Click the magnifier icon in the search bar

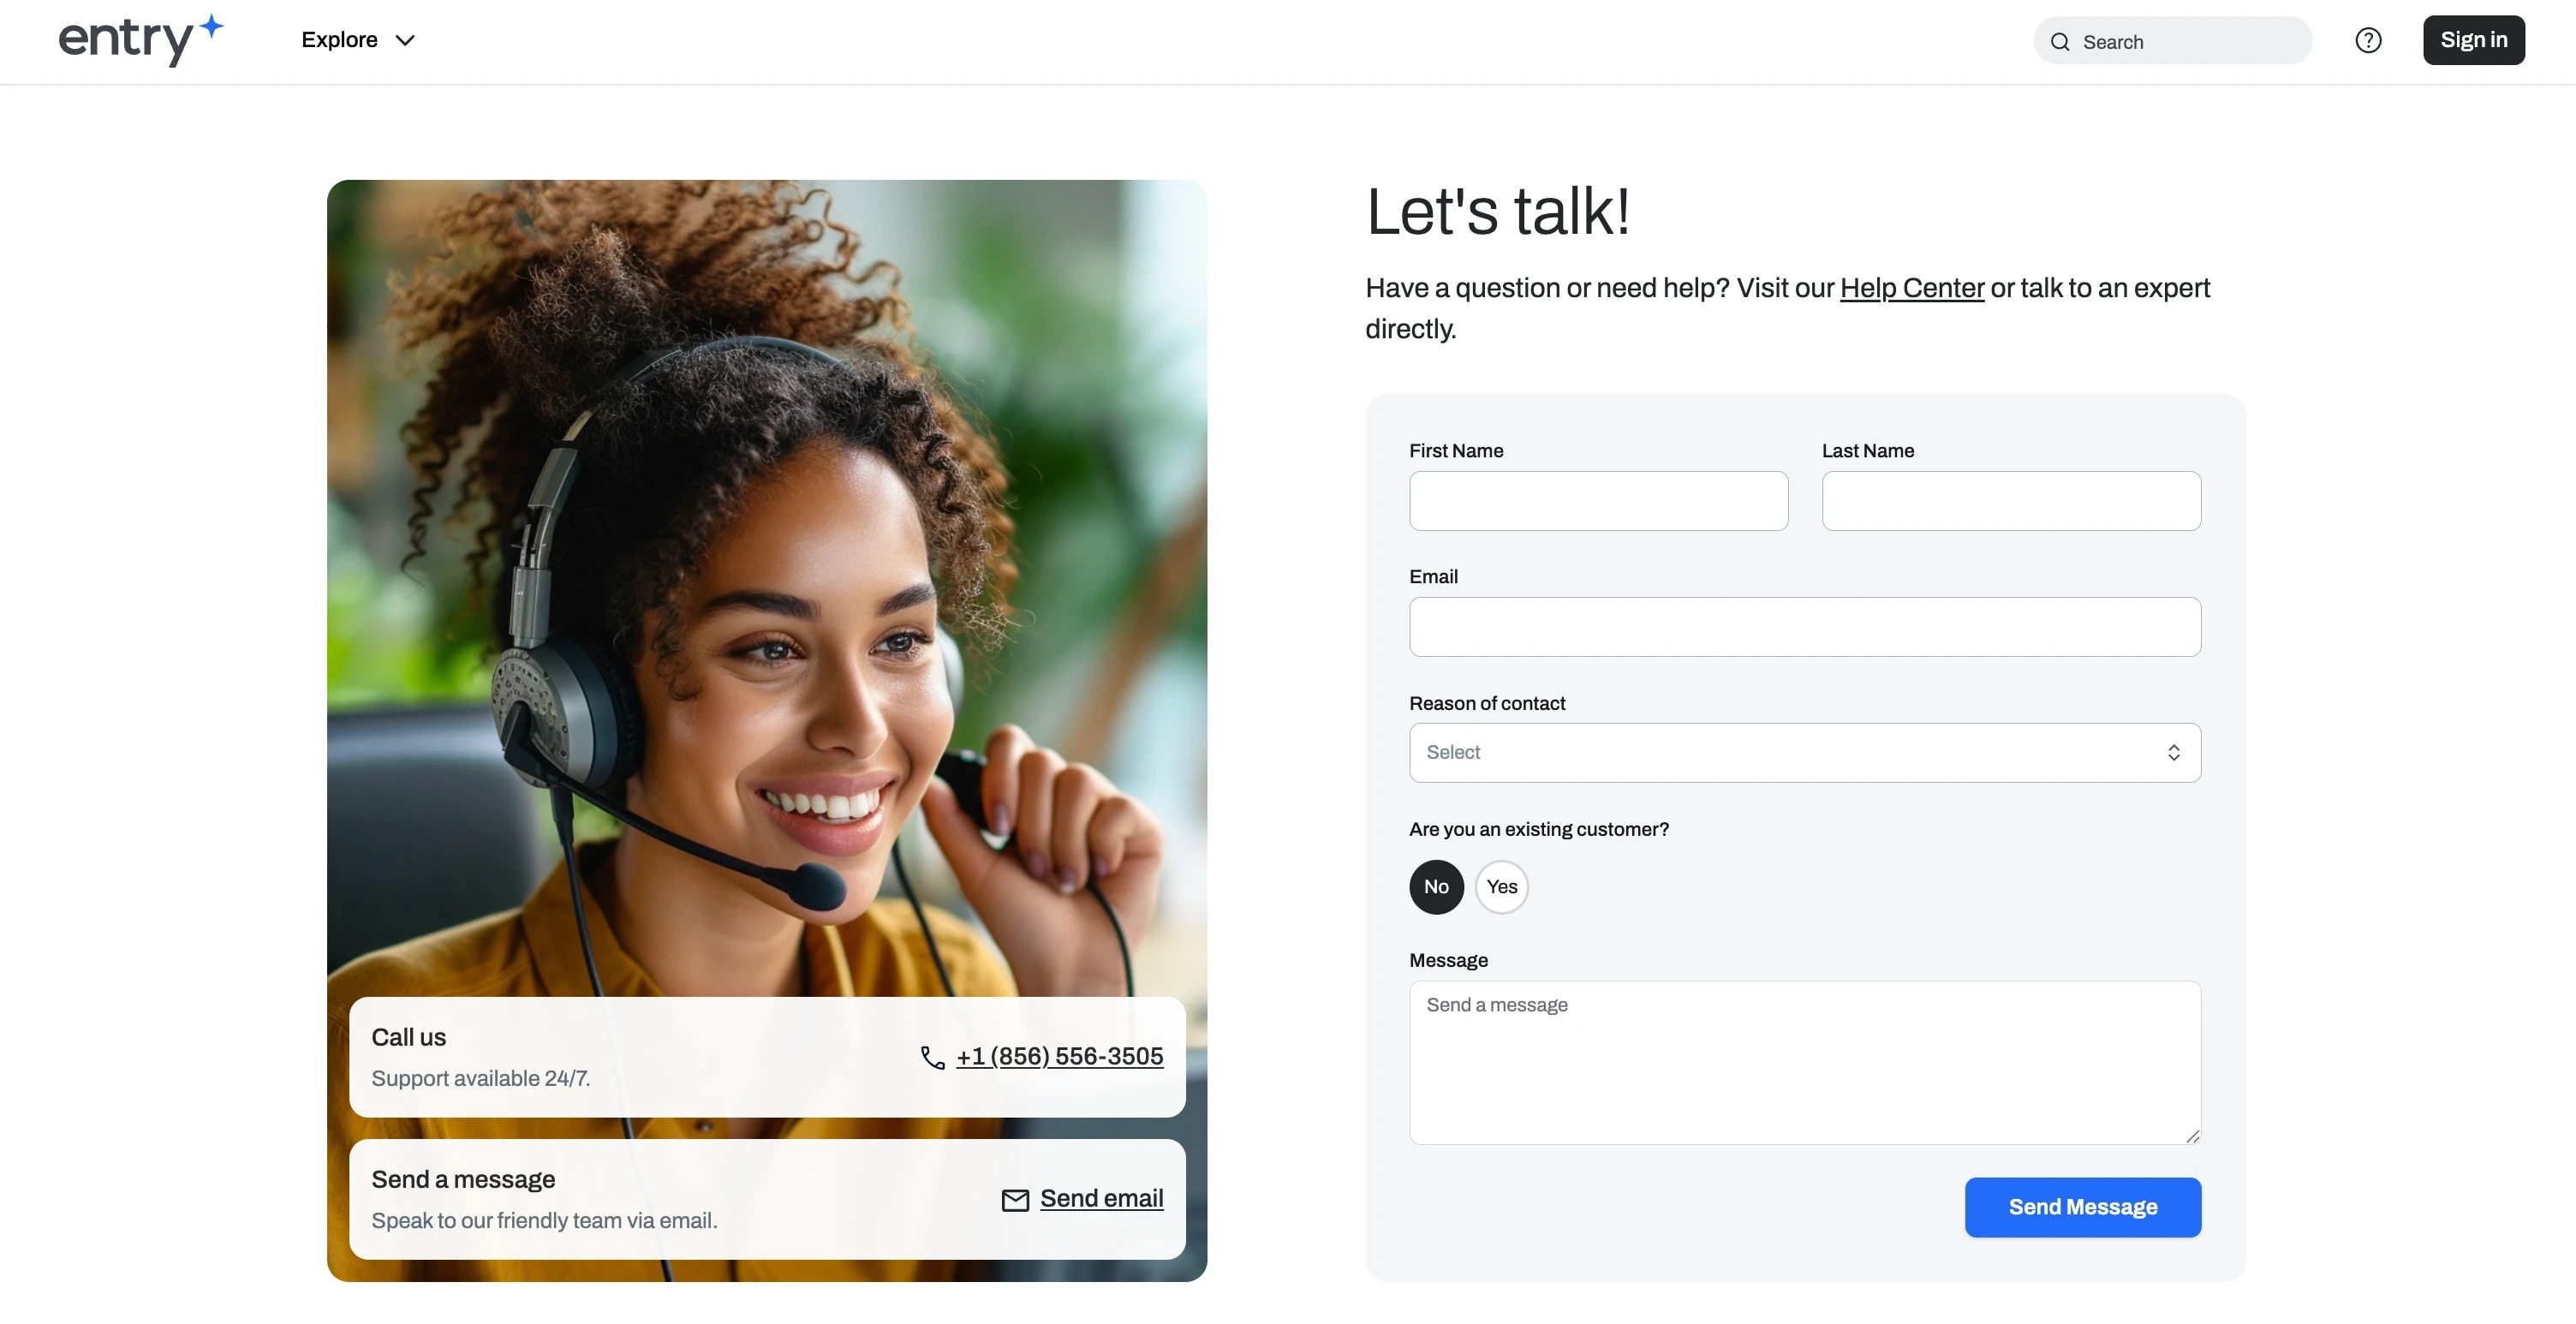point(2060,42)
